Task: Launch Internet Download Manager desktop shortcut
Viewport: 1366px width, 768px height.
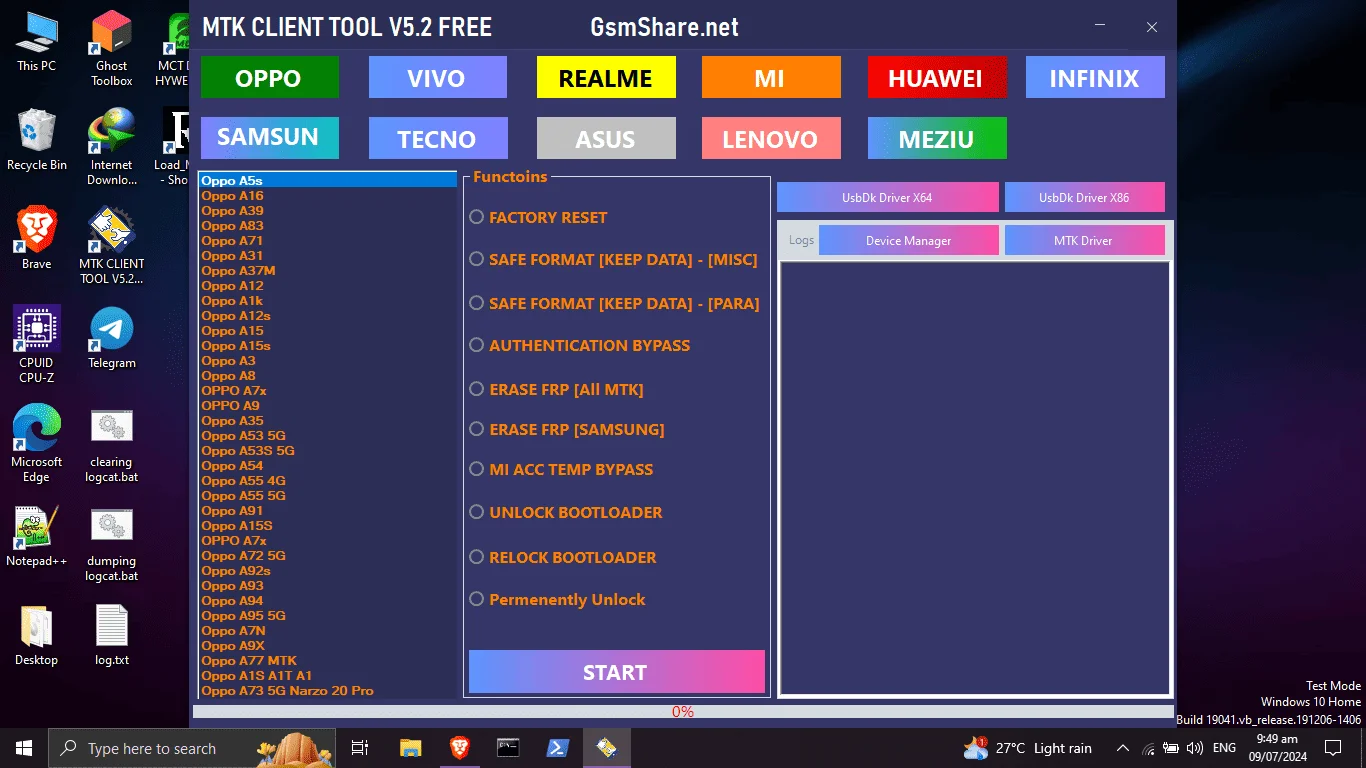Action: coord(111,147)
